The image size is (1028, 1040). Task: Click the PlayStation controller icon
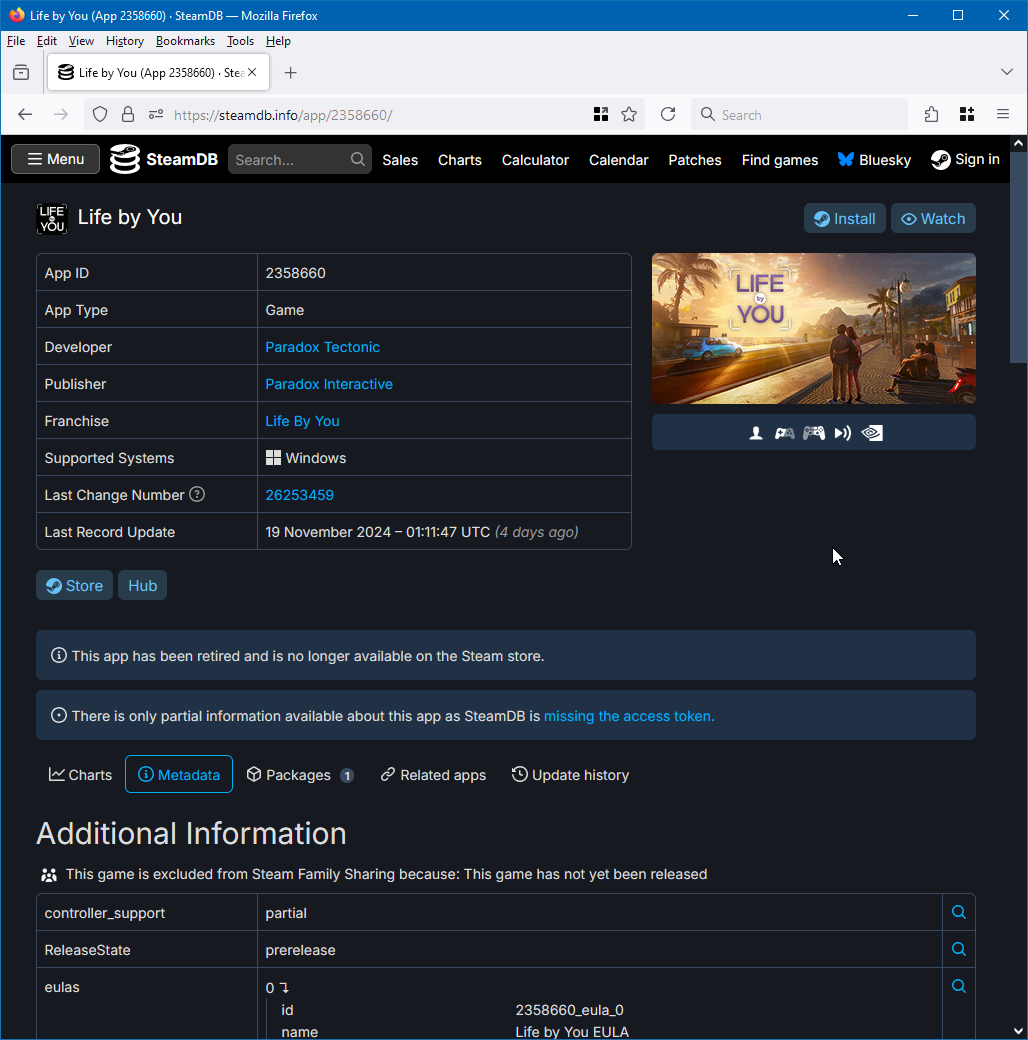pyautogui.click(x=814, y=433)
